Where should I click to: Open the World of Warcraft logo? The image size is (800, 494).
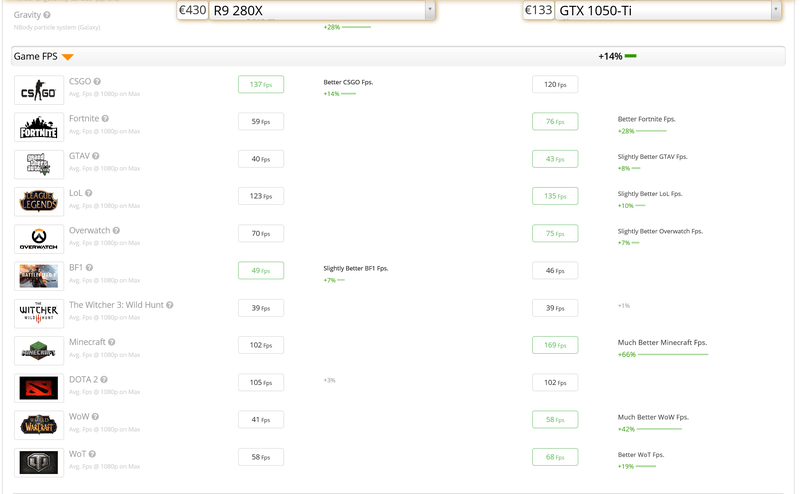(39, 425)
